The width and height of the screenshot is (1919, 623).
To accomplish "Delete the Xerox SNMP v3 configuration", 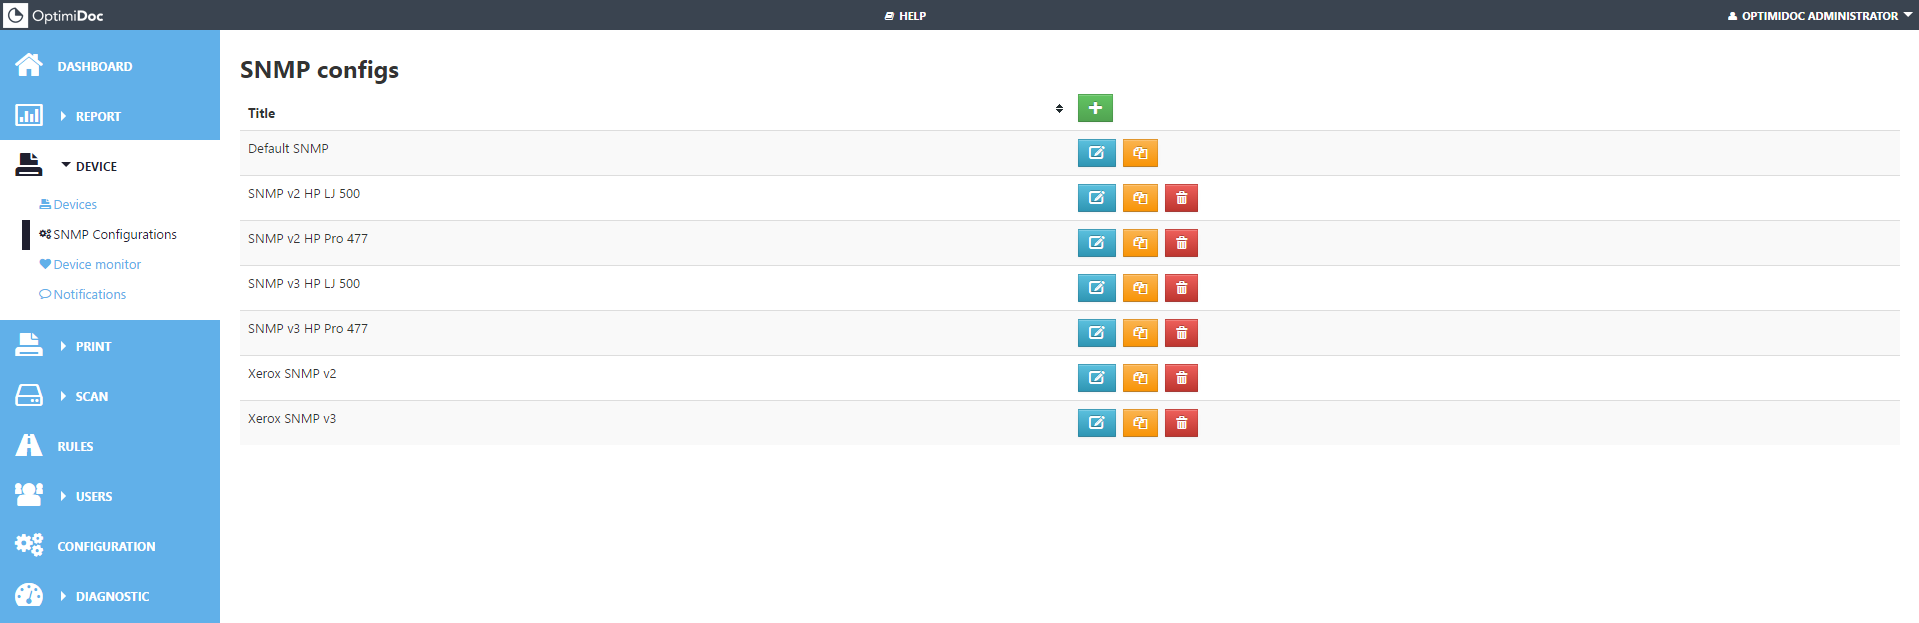I will [1181, 423].
